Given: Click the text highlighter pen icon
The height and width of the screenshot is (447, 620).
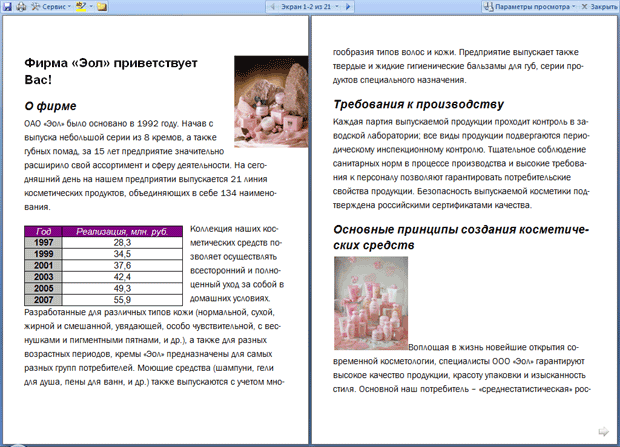Looking at the screenshot, I should [x=81, y=6].
